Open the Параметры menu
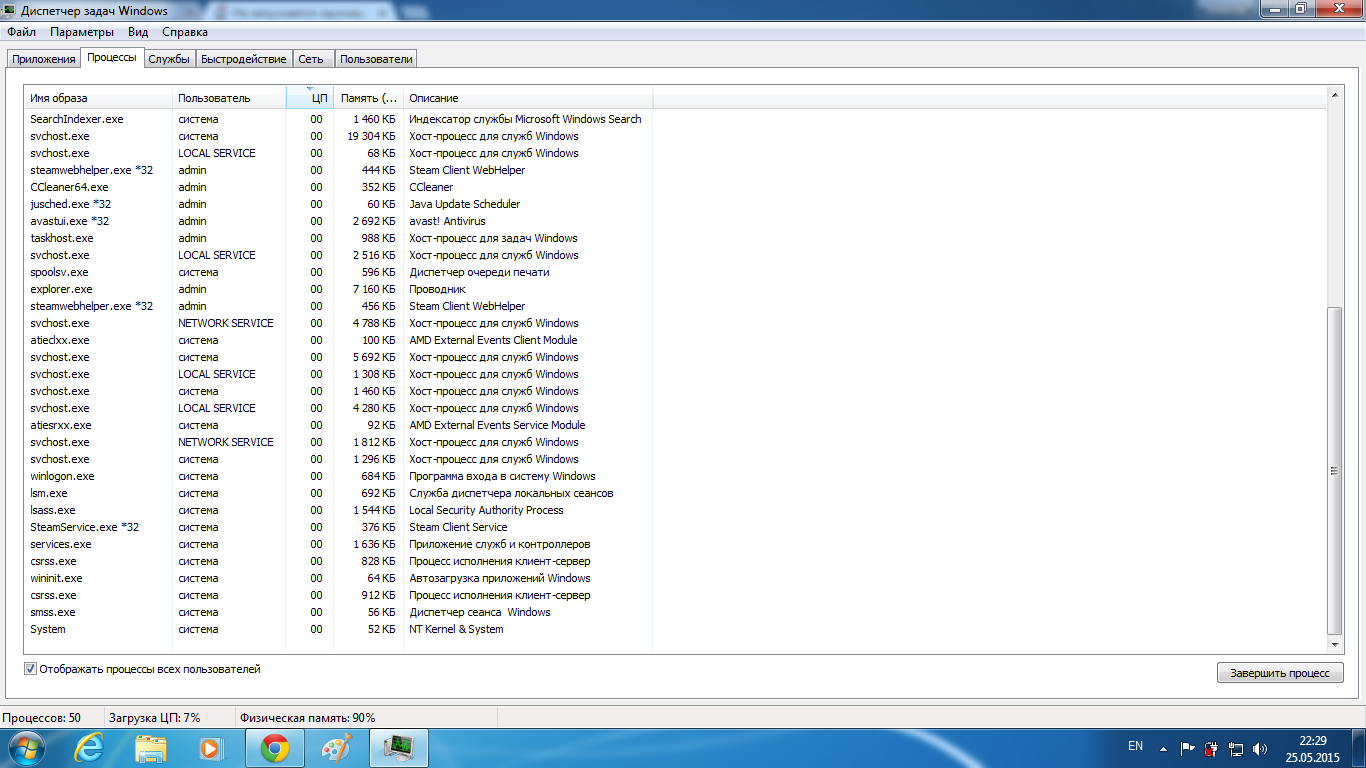 click(x=82, y=32)
